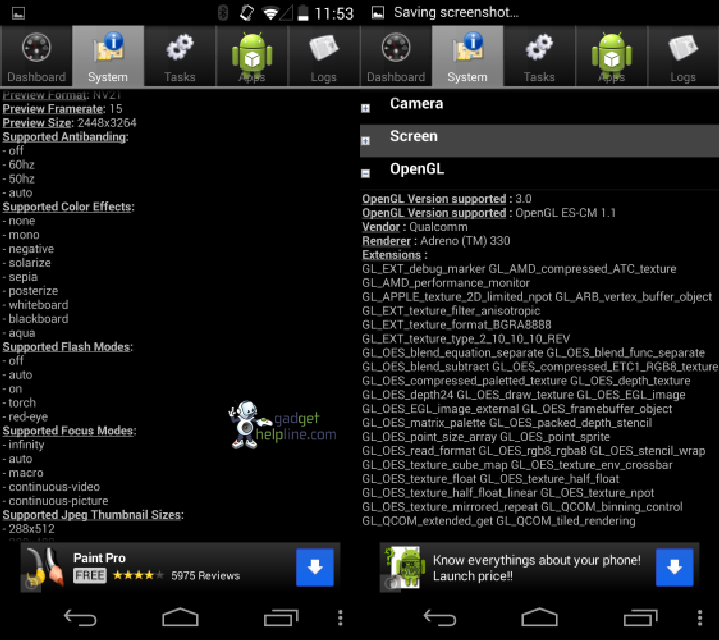Switch to Tasks tab in left screenshot
Screen dimensions: 719x640
180,56
